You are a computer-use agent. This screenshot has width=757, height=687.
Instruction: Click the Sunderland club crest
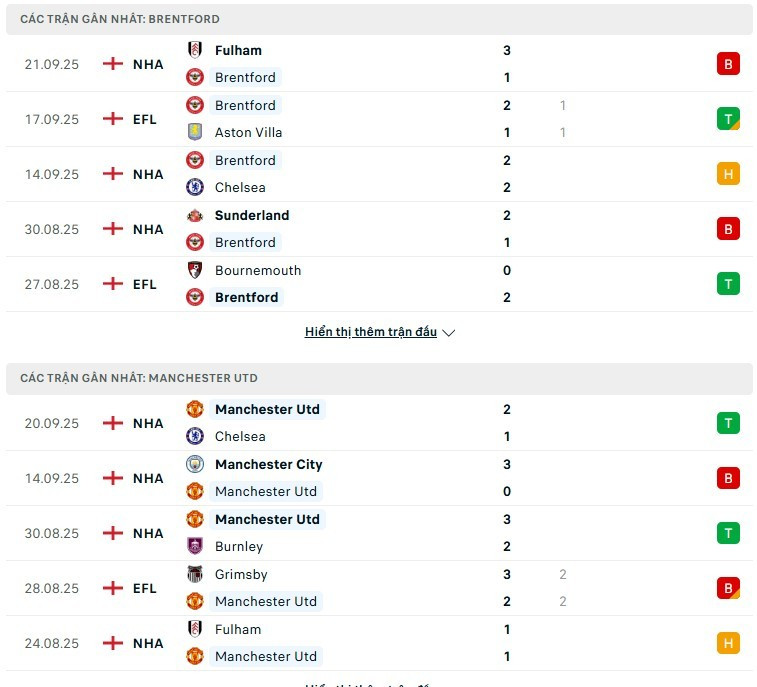click(x=195, y=215)
